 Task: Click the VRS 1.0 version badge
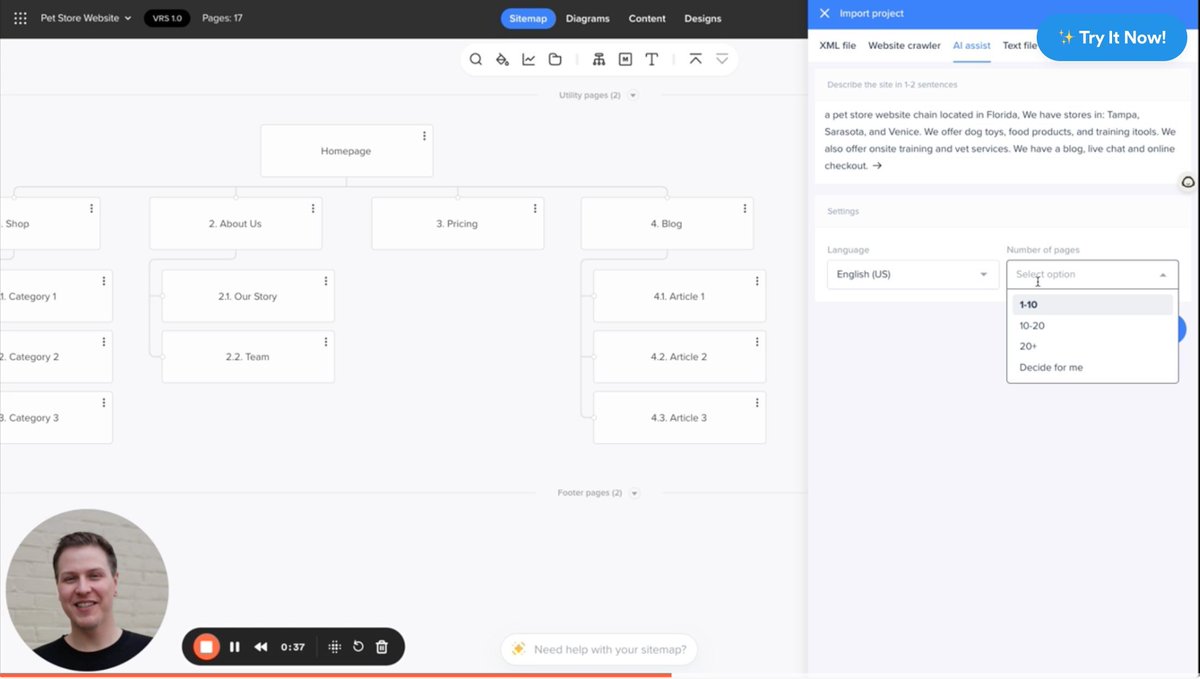(x=167, y=18)
